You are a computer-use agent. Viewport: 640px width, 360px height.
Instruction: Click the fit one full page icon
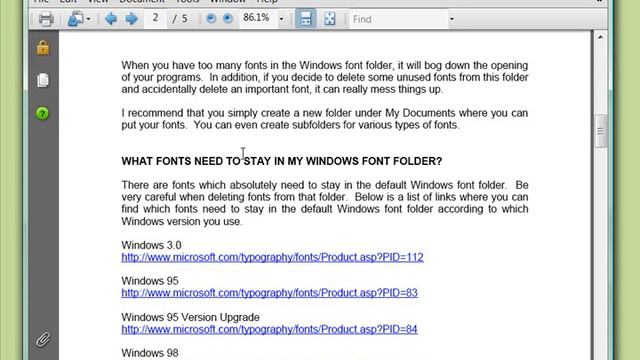330,19
